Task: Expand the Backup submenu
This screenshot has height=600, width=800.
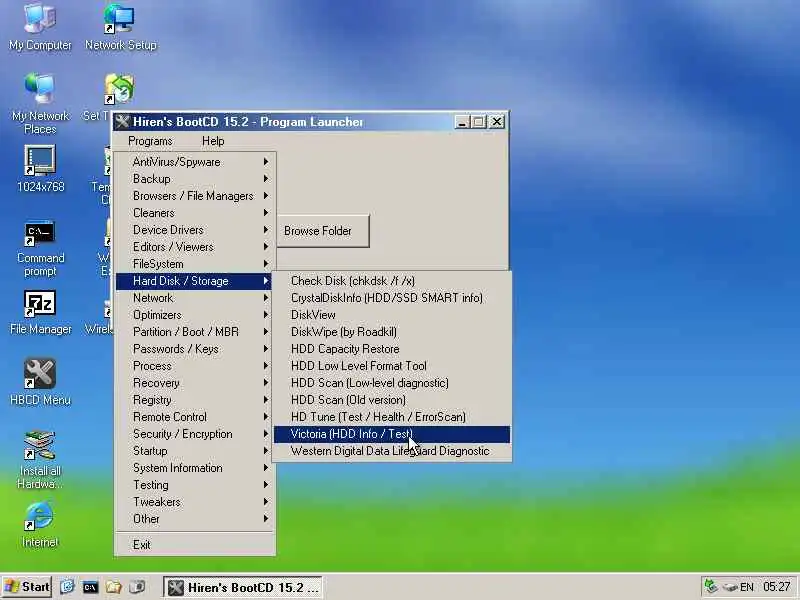Action: click(196, 179)
